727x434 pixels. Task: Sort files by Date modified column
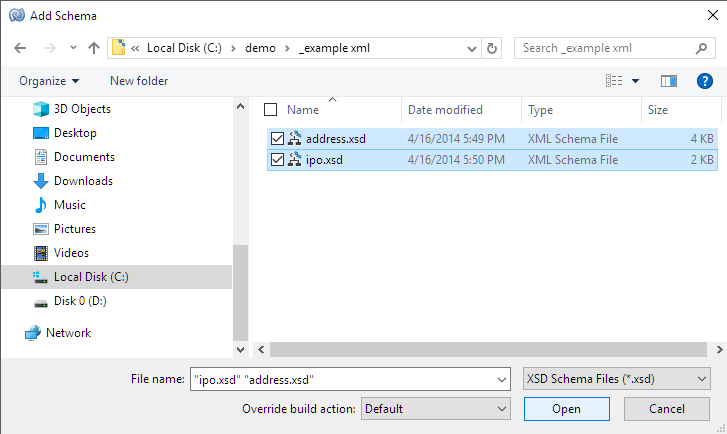click(445, 110)
